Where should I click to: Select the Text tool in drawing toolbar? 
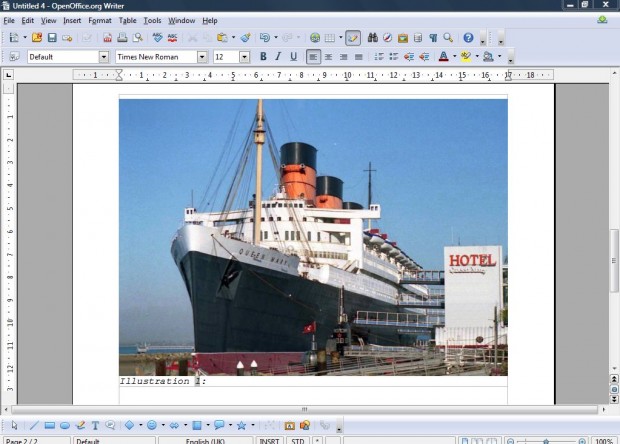pyautogui.click(x=95, y=425)
